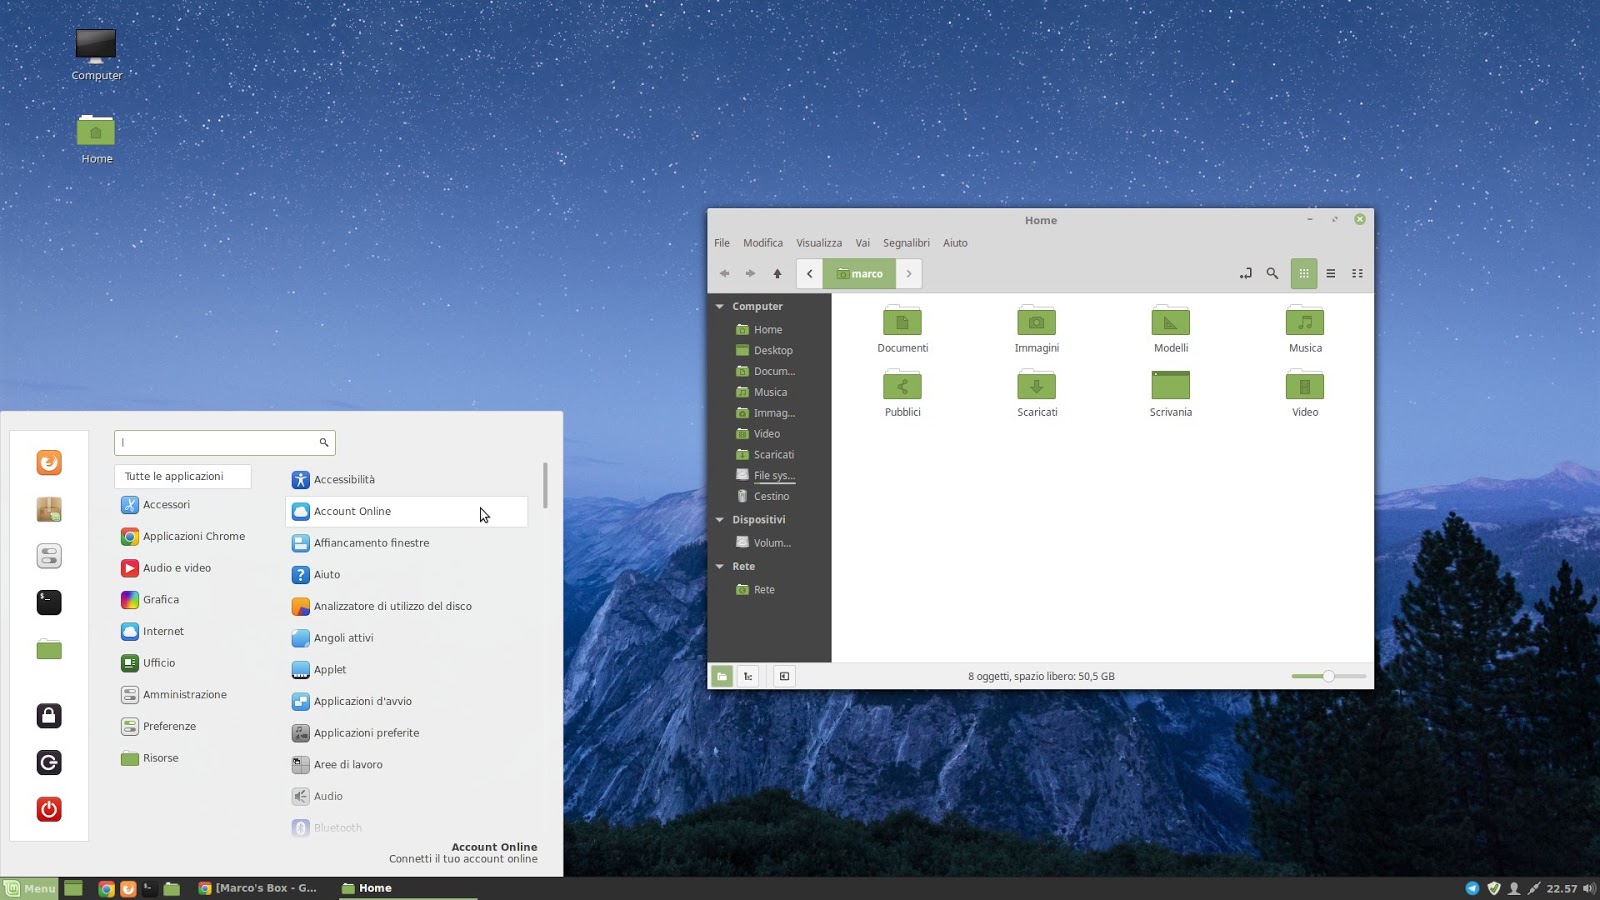
Task: Select the Computer icon on the desktop
Action: pyautogui.click(x=96, y=54)
